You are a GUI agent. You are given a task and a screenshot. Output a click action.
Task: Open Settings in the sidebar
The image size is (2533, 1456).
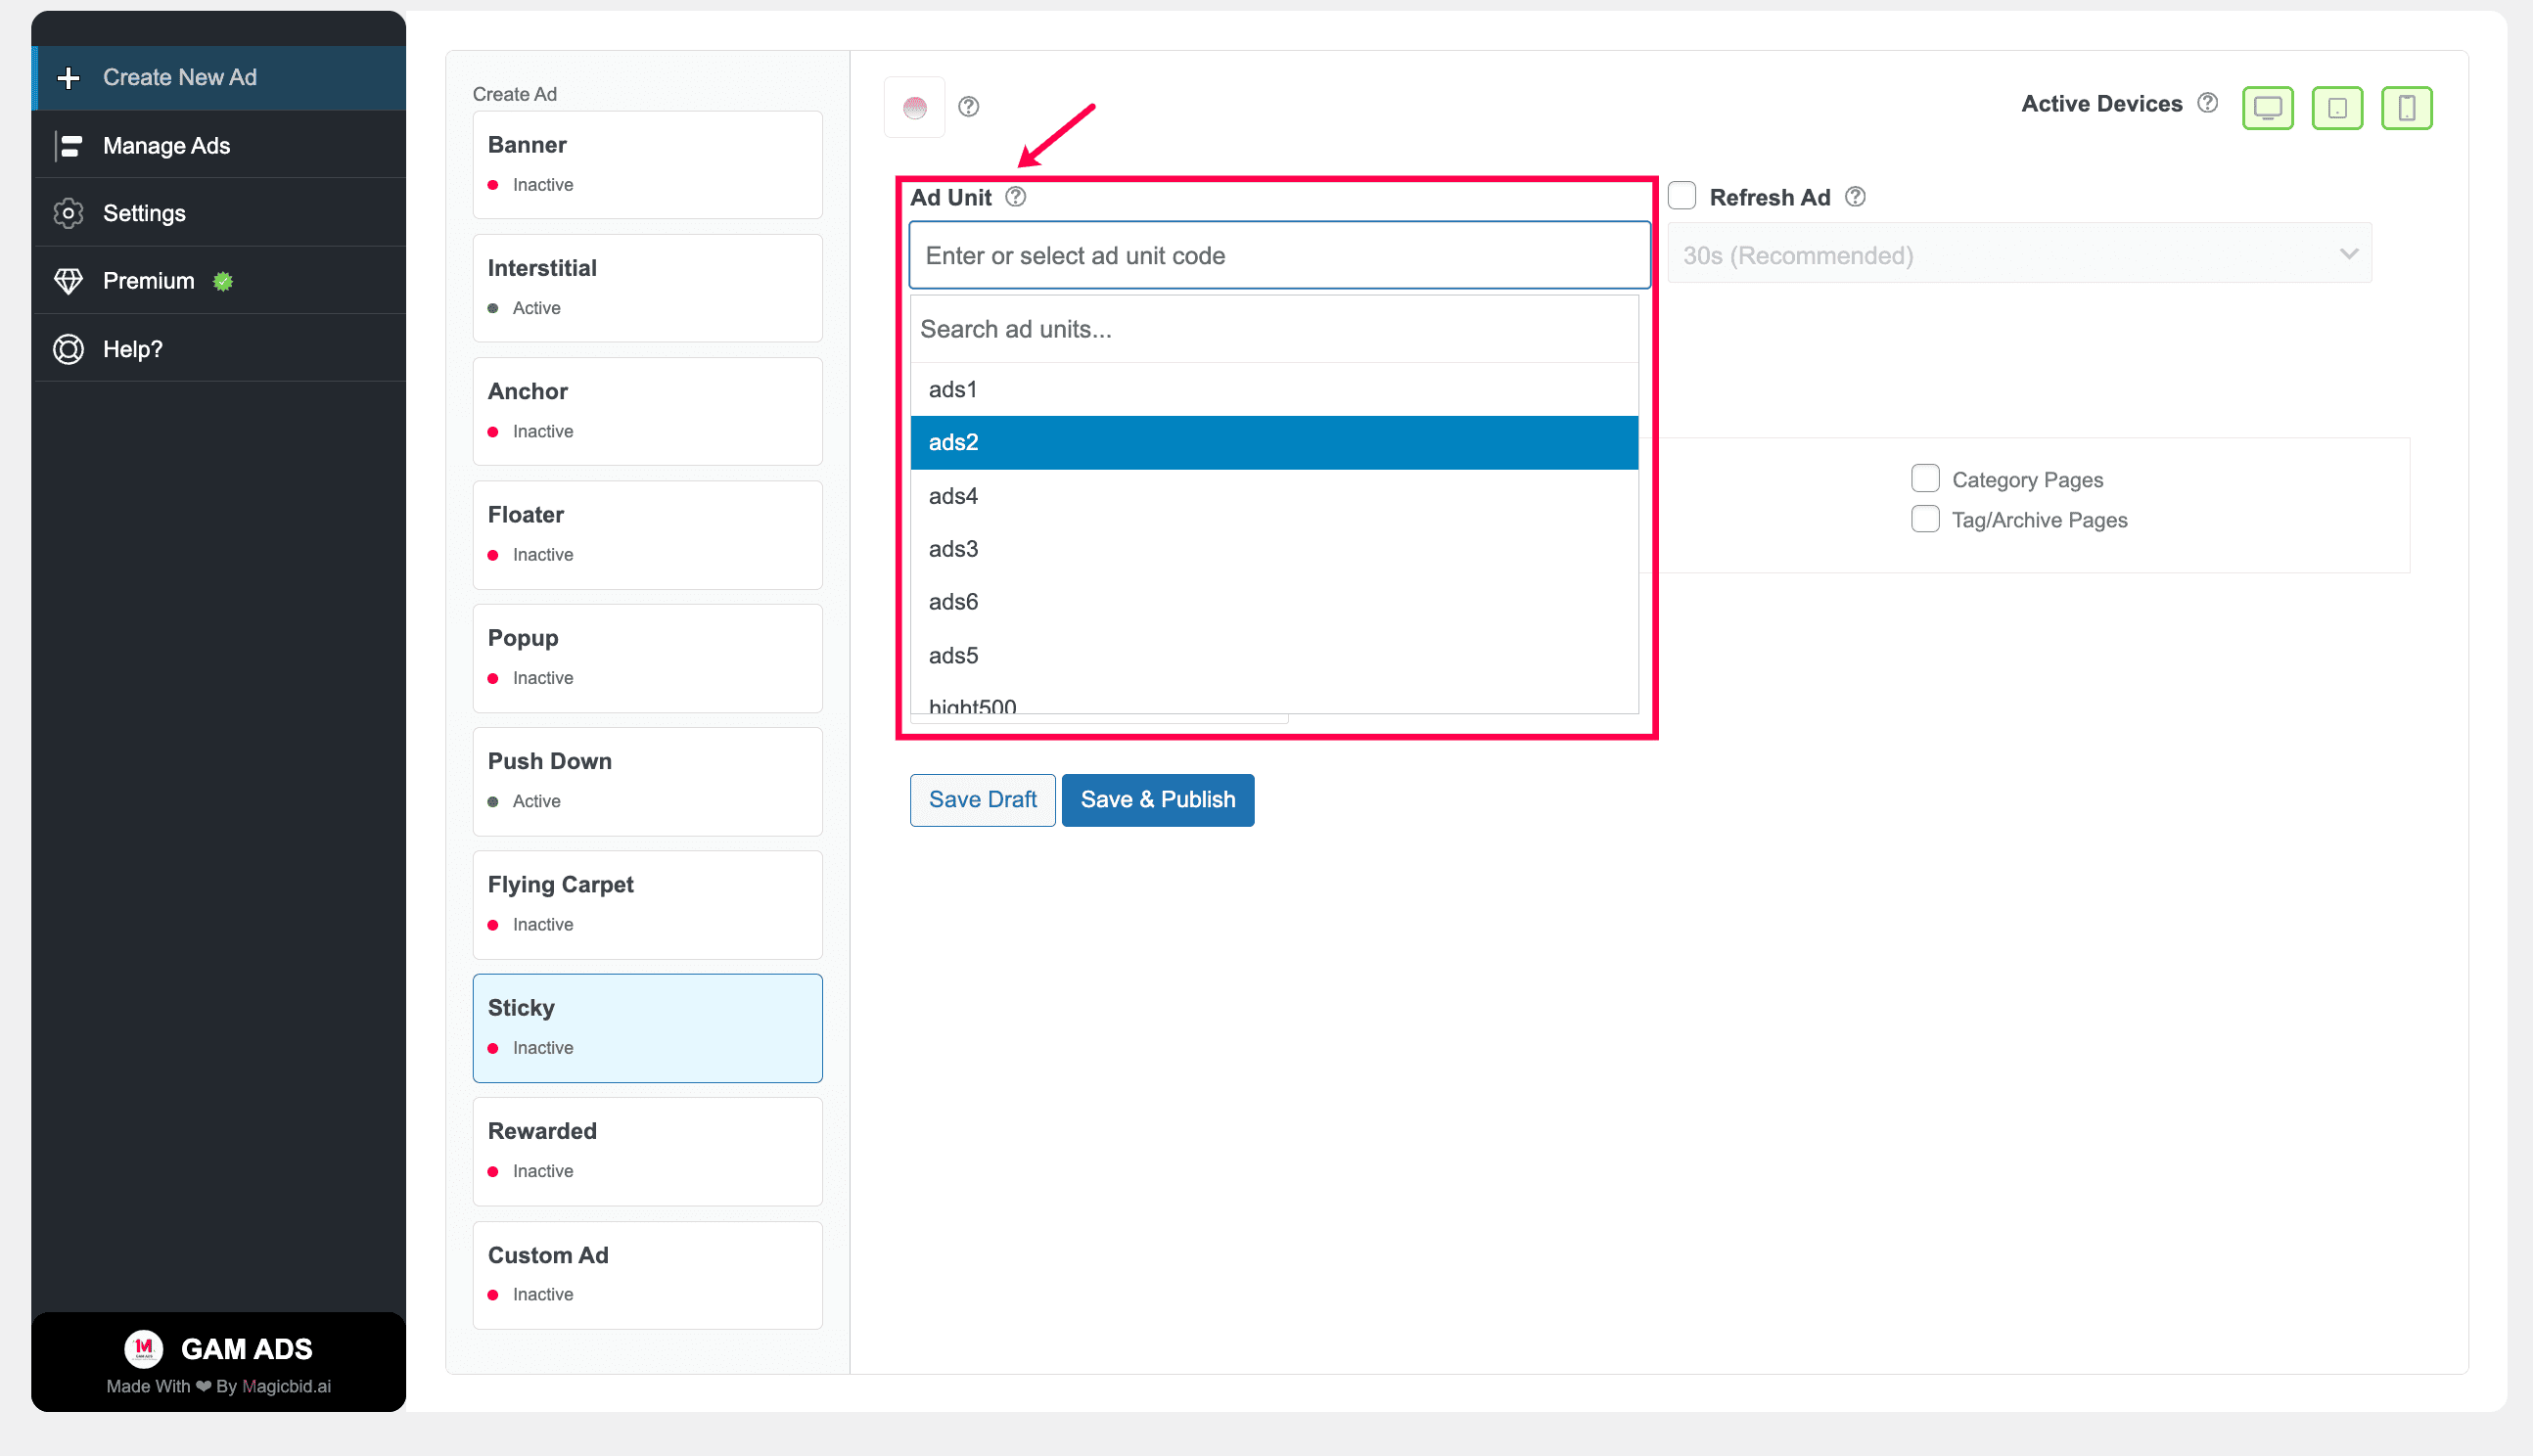click(219, 213)
